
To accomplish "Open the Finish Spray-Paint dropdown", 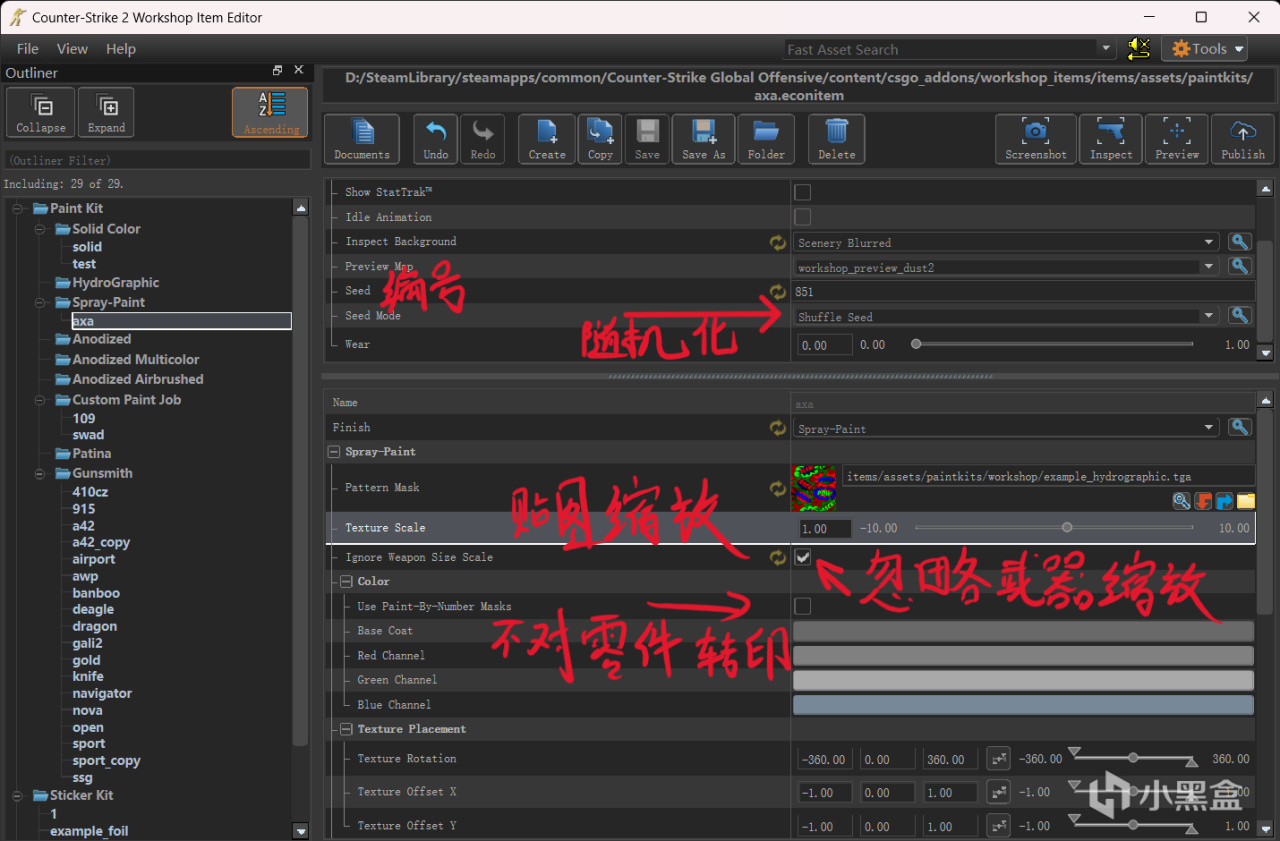I will click(x=1007, y=428).
